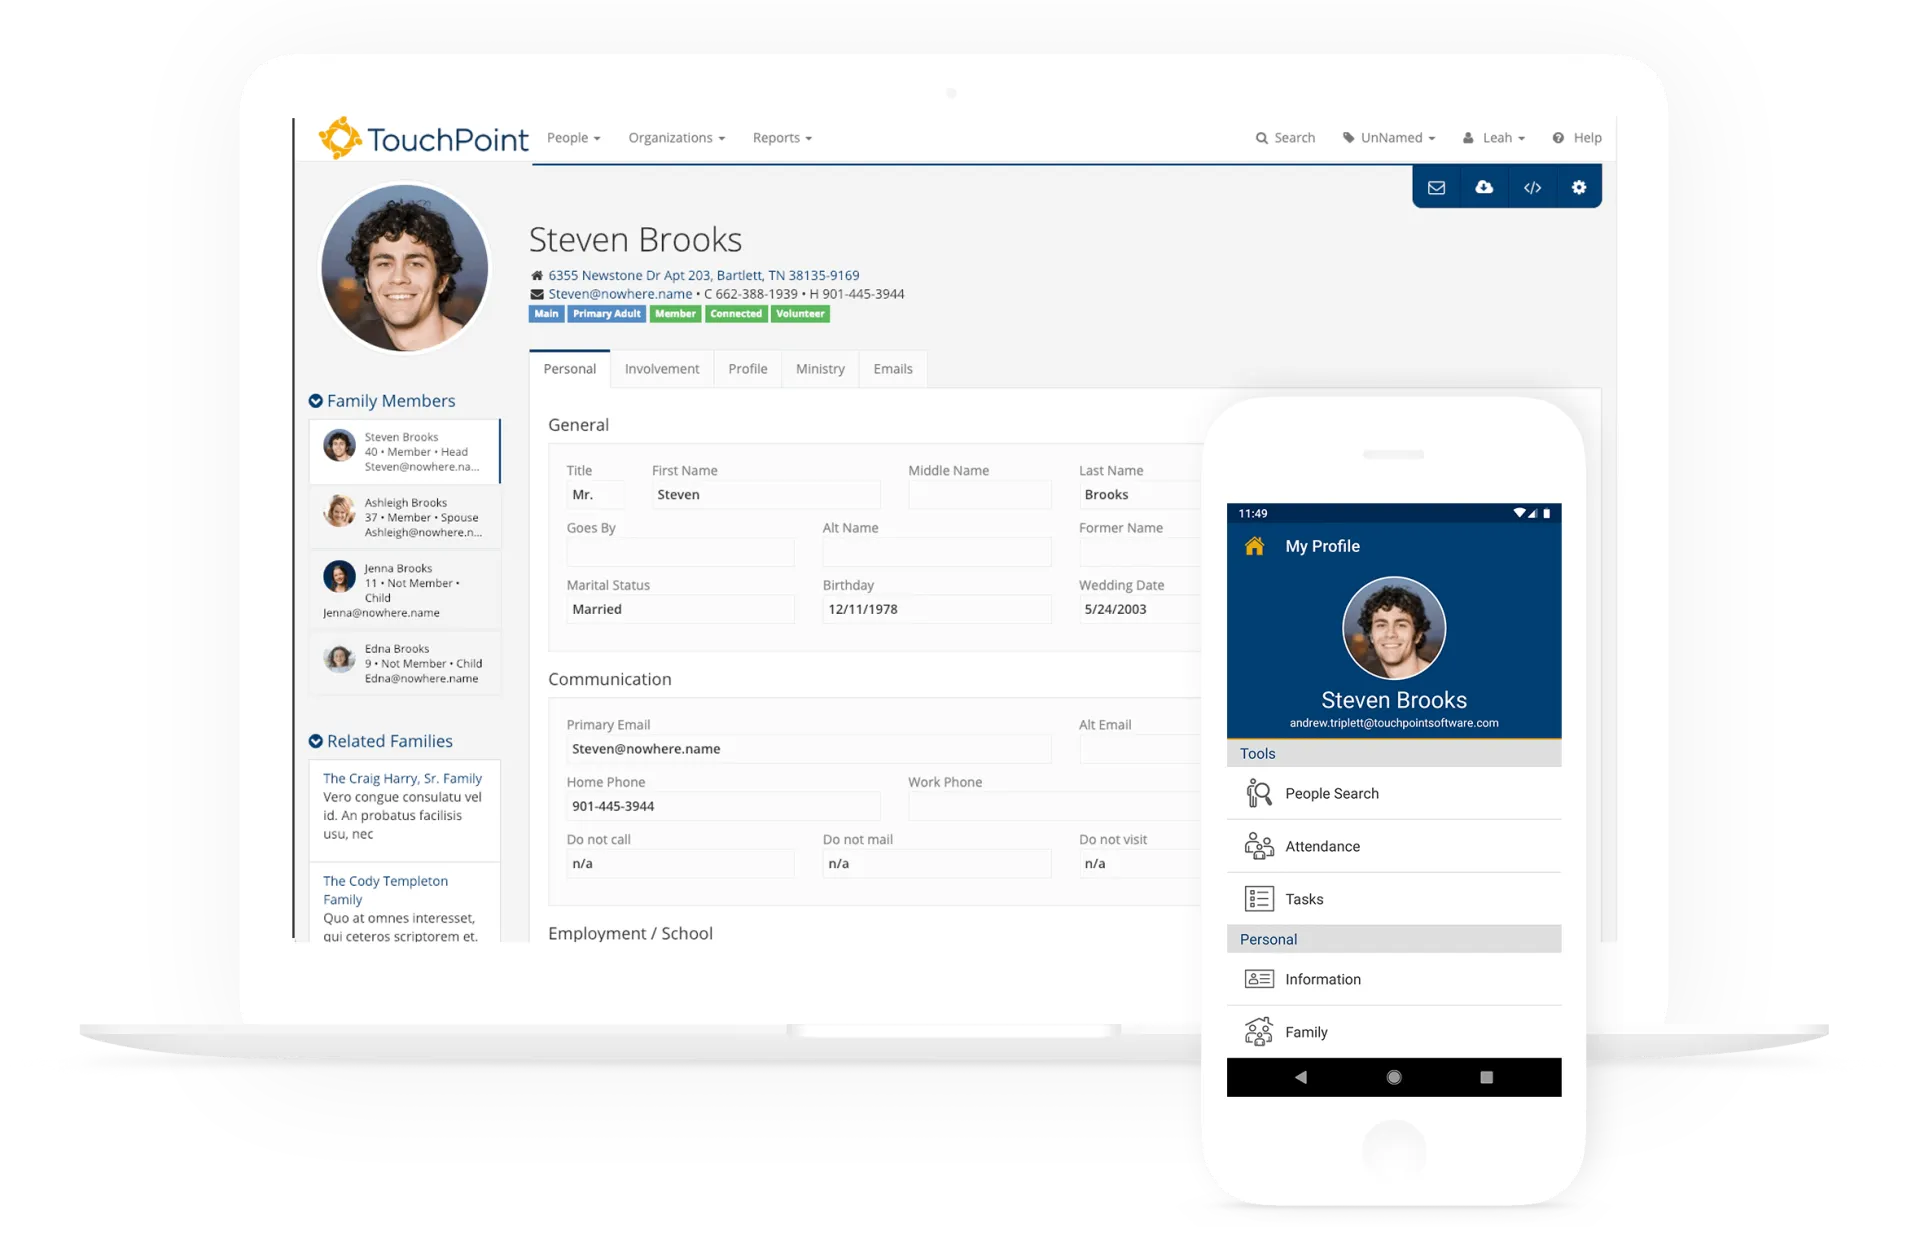Tap the Attendance row label on phone
Viewport: 1920px width, 1241px height.
point(1322,846)
